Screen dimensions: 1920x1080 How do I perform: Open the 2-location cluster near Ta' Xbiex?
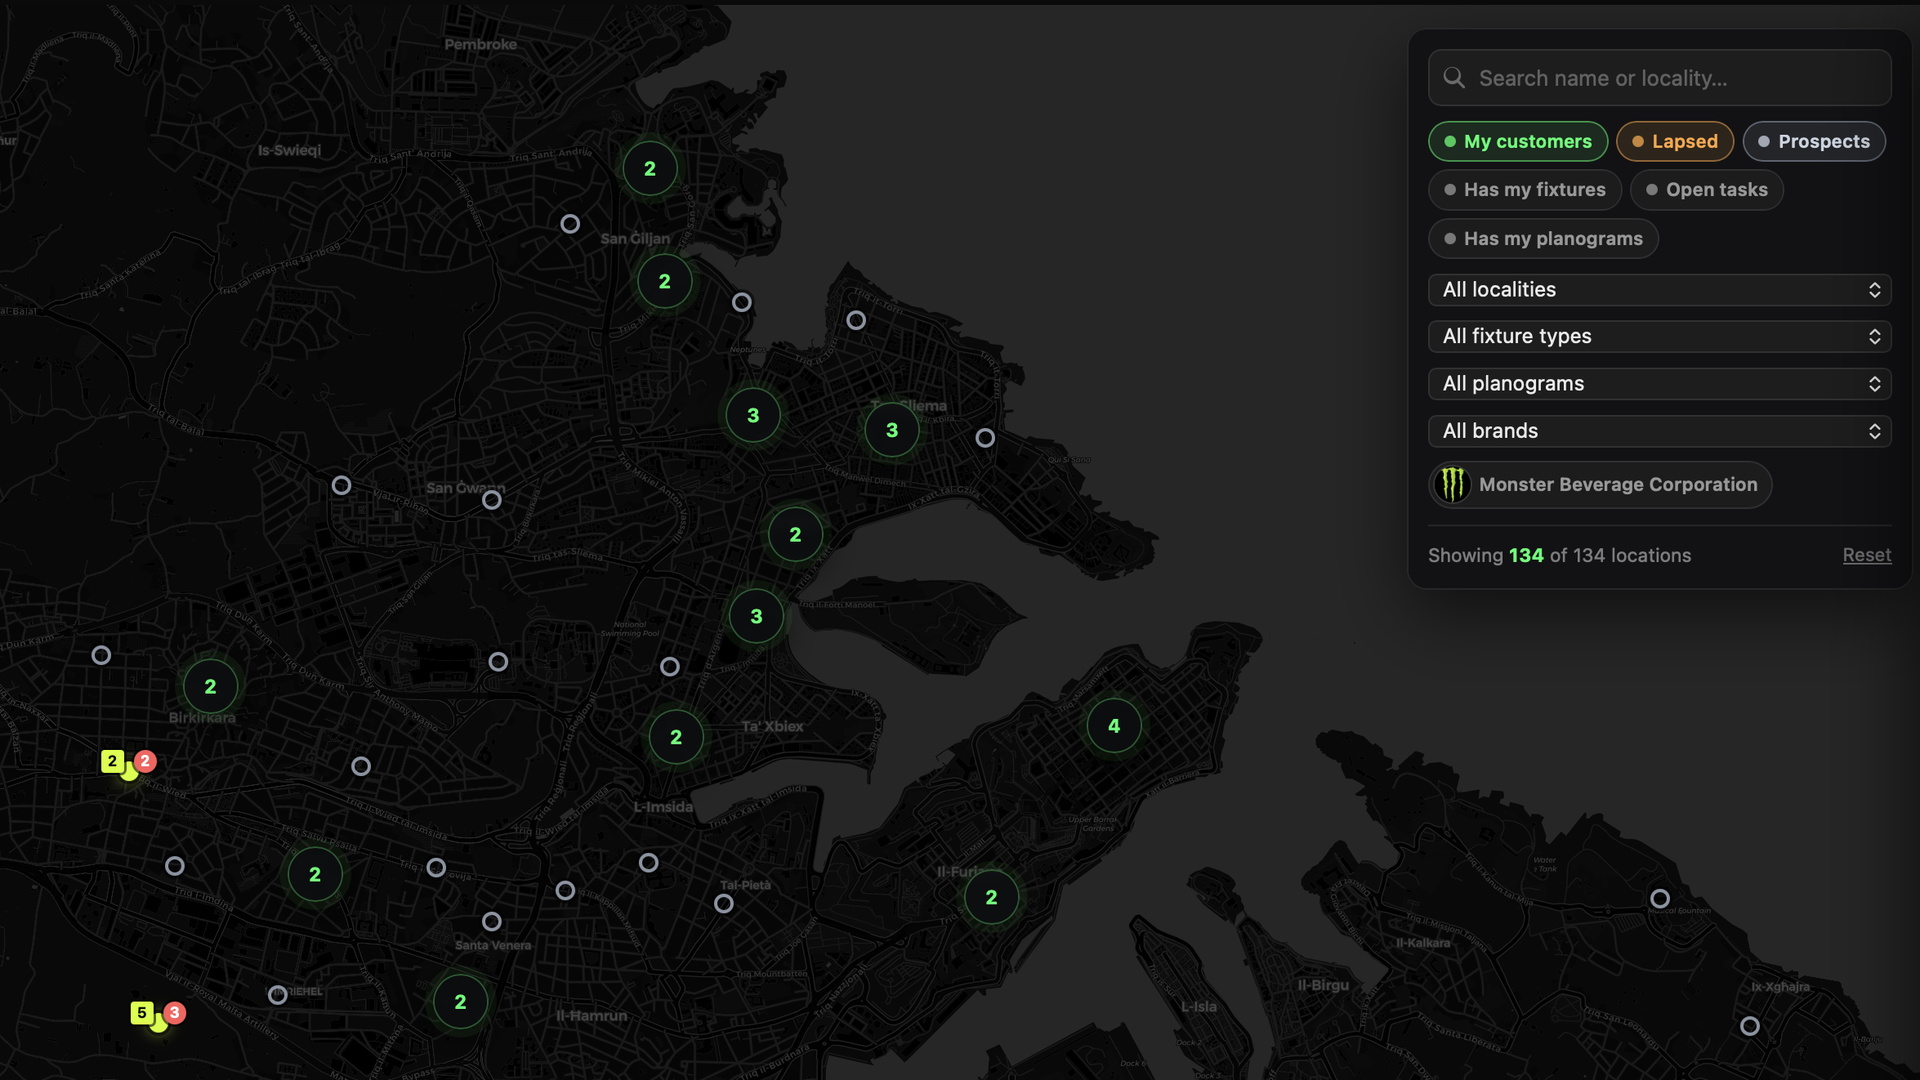click(676, 738)
